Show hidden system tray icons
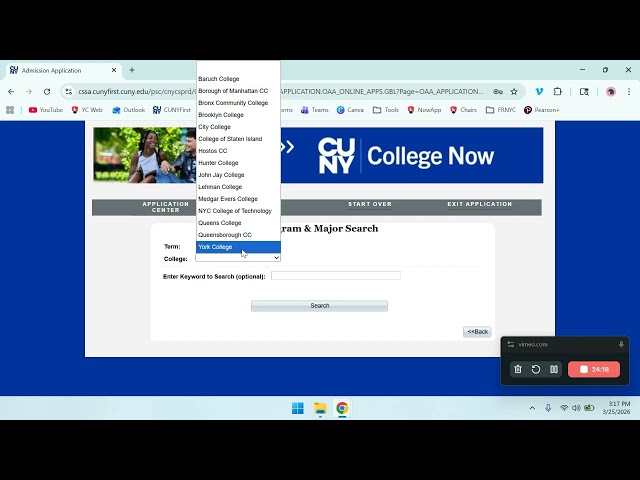 tap(532, 408)
